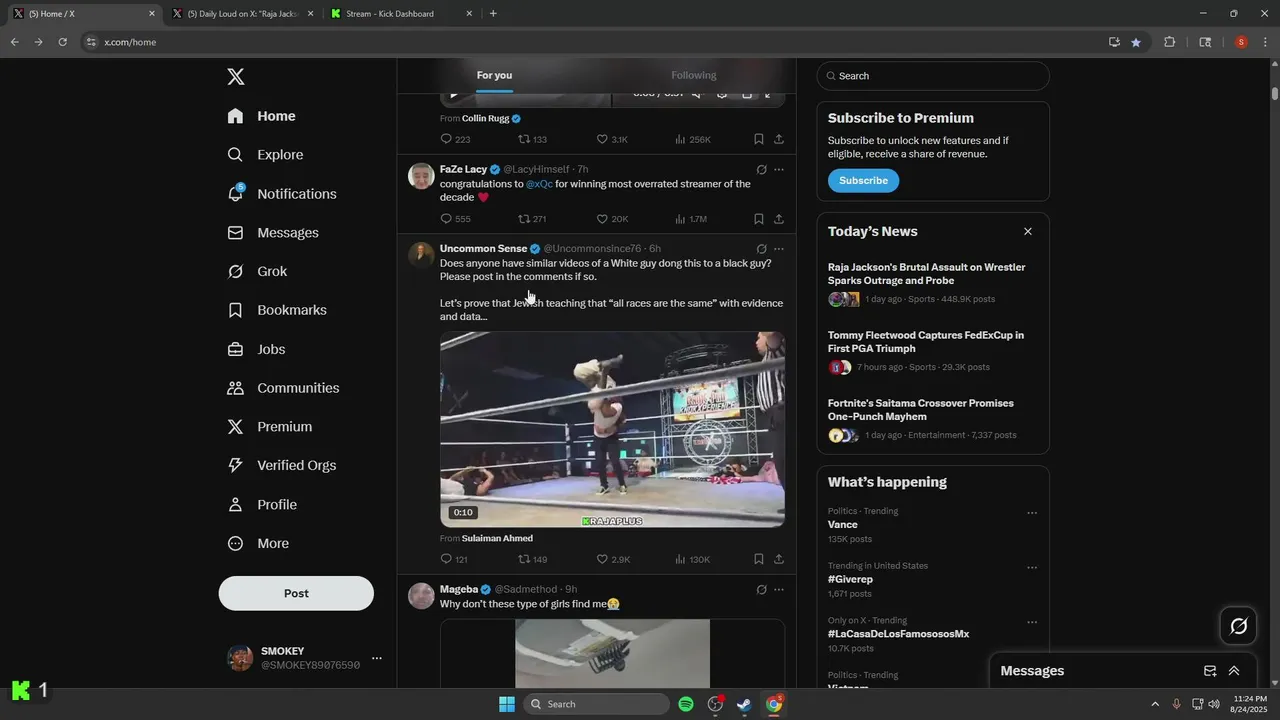Click the Windows Start button
Screen dimensions: 1280x720
point(507,704)
